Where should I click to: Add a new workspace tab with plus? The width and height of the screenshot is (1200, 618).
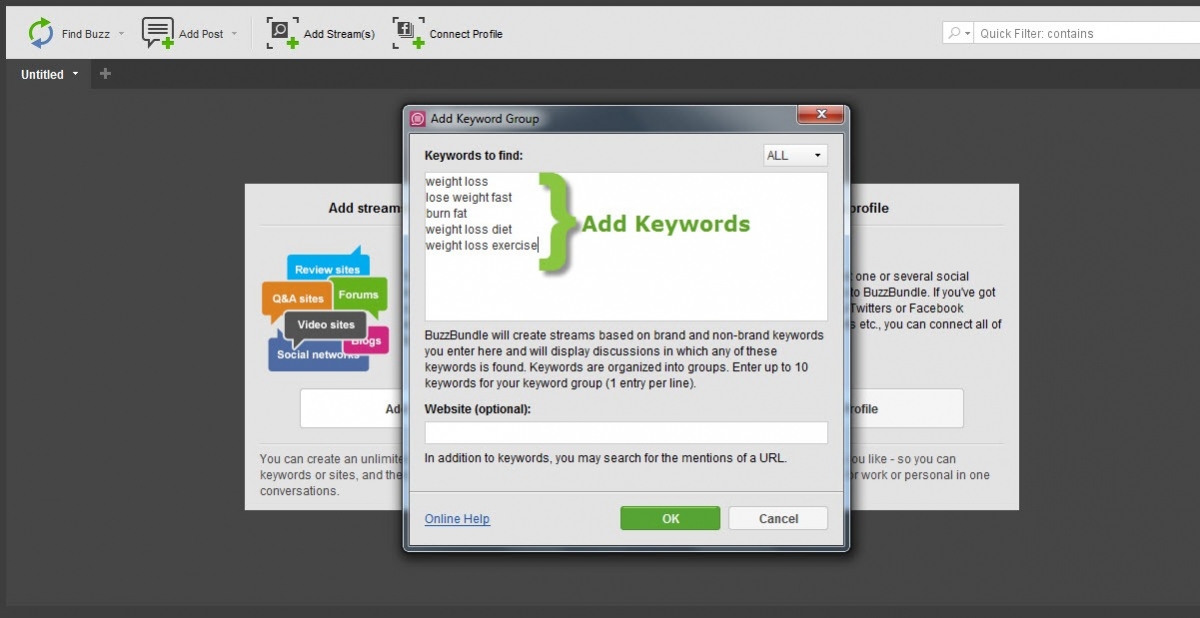point(106,74)
